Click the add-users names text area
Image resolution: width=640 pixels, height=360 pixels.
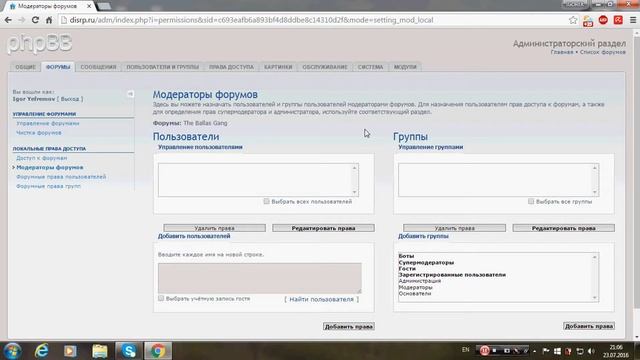pos(260,278)
